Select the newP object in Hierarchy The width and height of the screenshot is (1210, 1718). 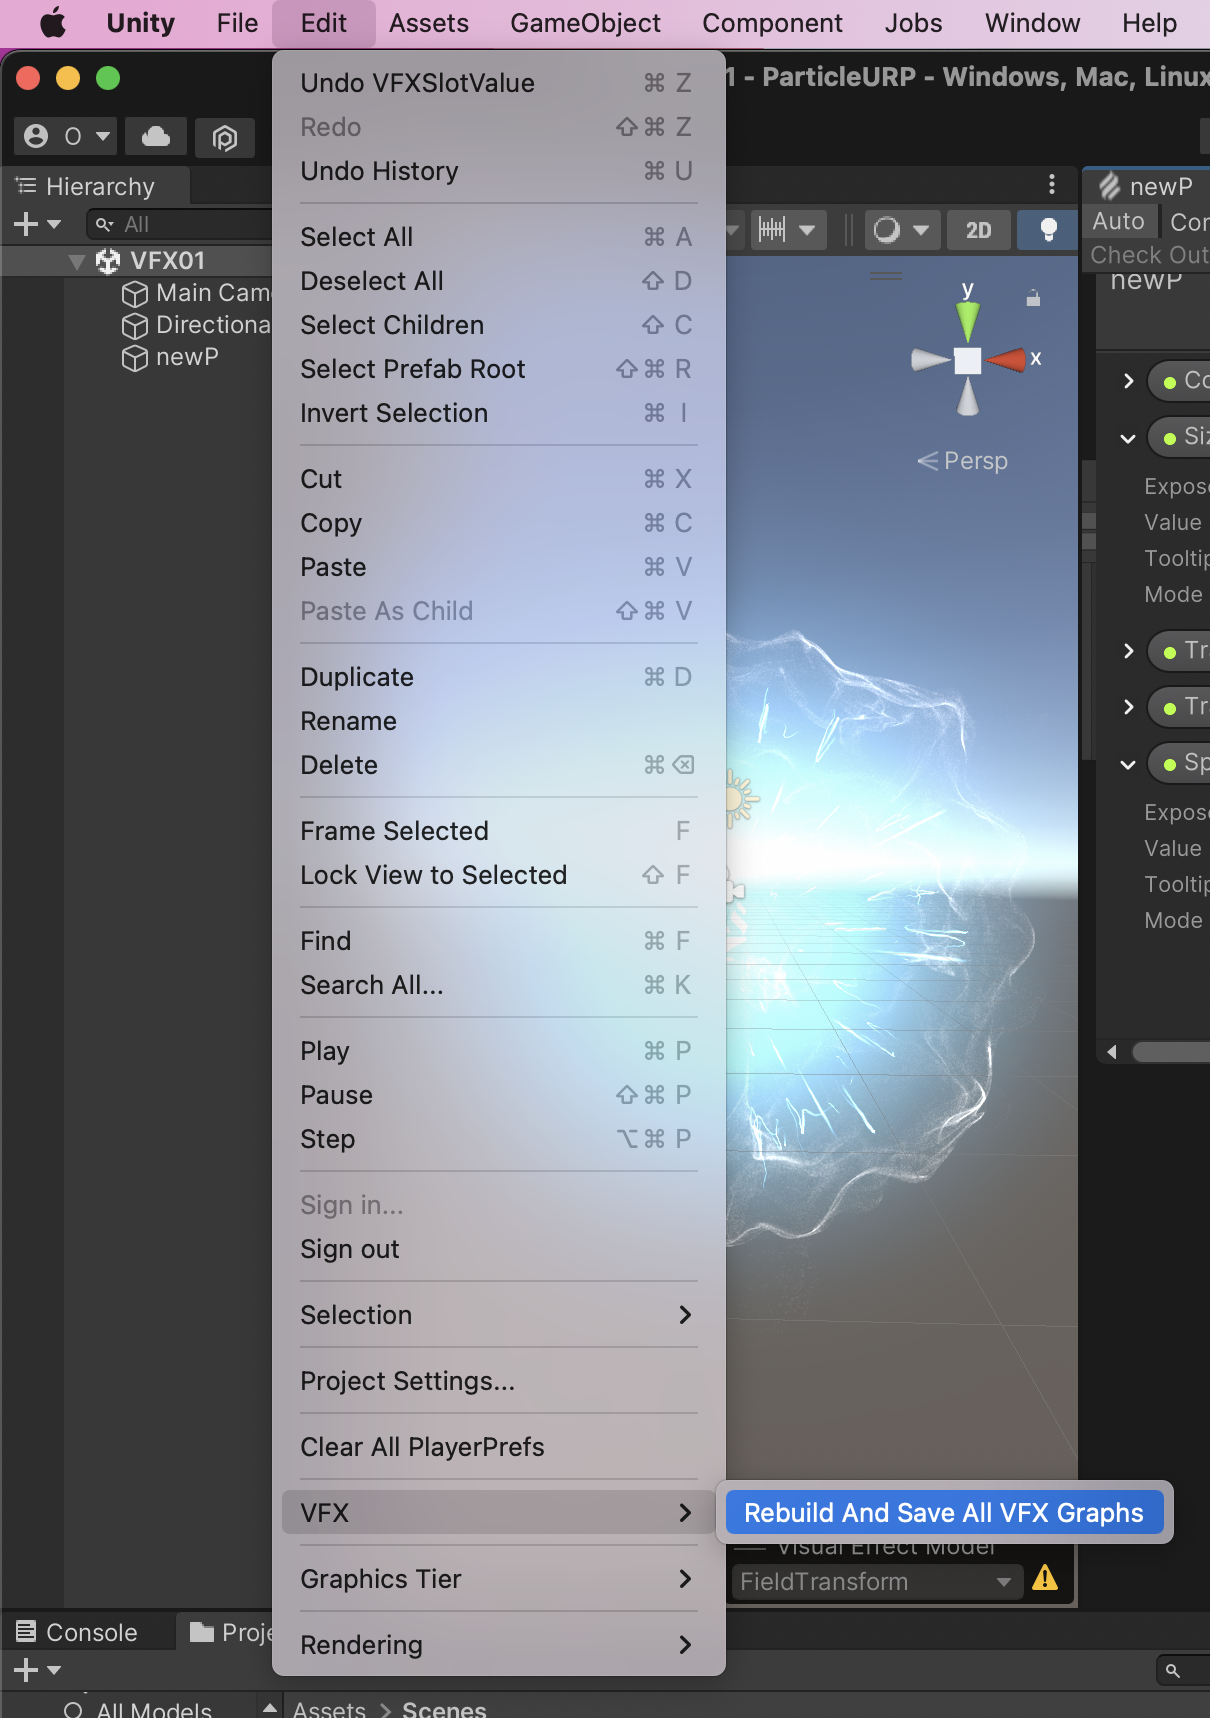(170, 357)
